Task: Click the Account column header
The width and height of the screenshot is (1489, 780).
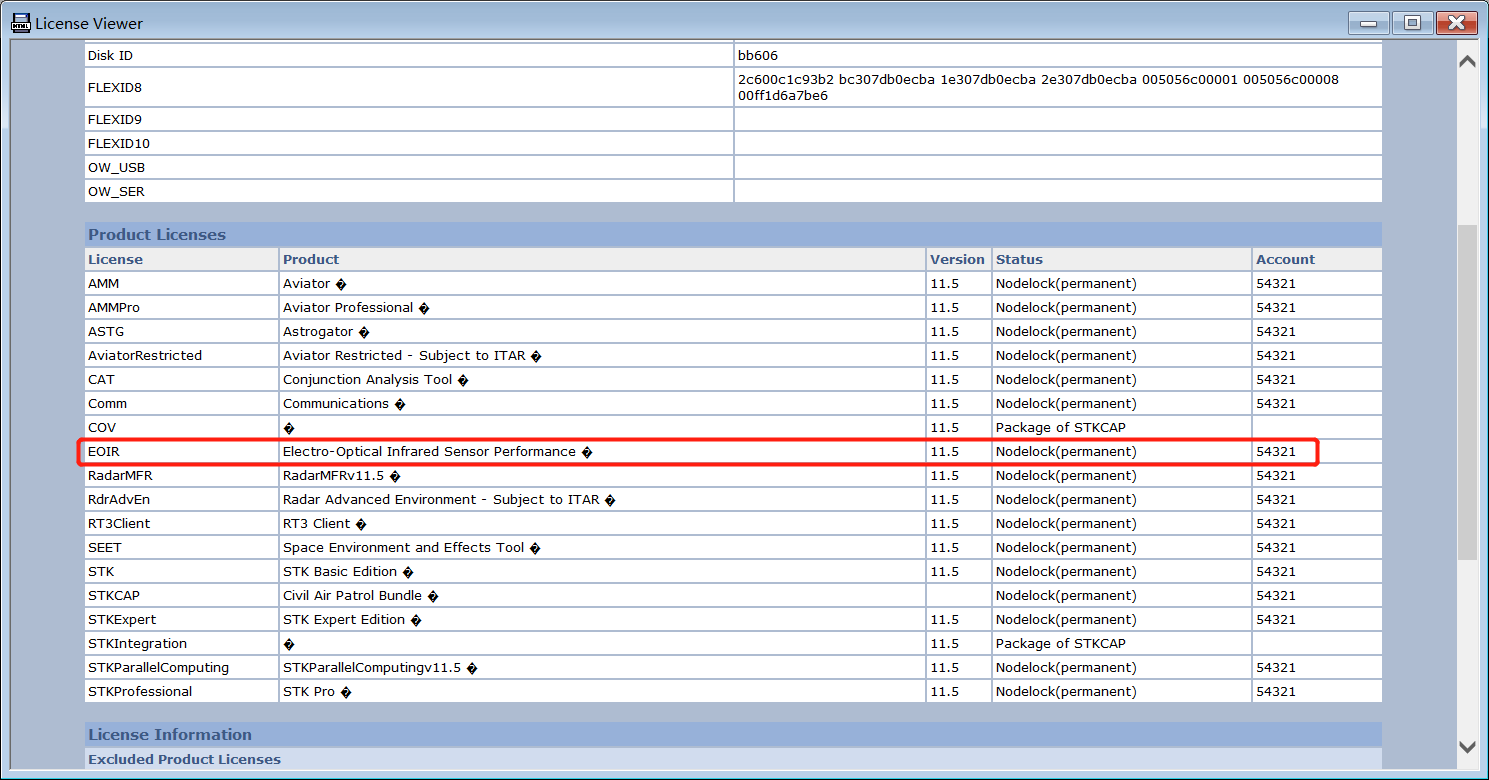Action: pyautogui.click(x=1285, y=259)
